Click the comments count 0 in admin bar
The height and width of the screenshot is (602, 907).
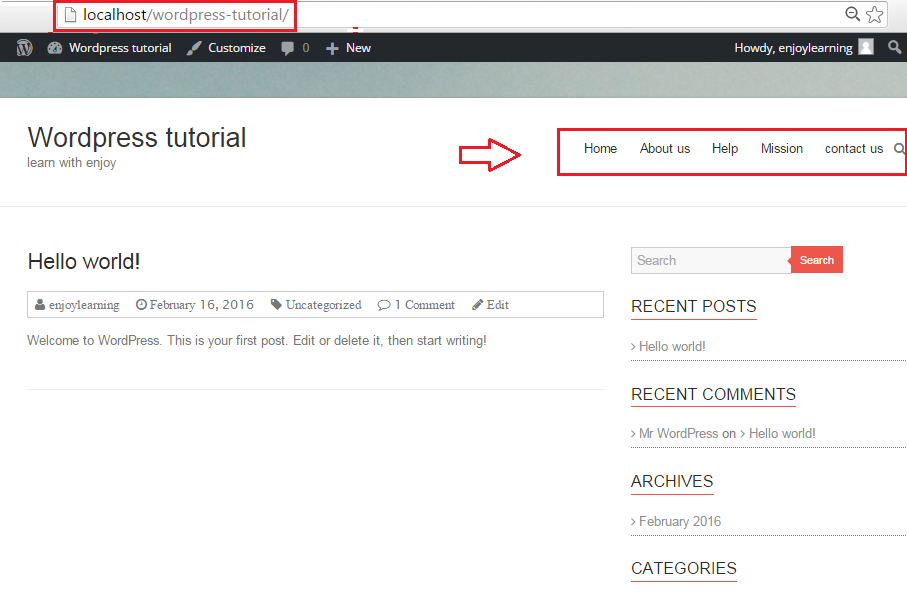(305, 48)
